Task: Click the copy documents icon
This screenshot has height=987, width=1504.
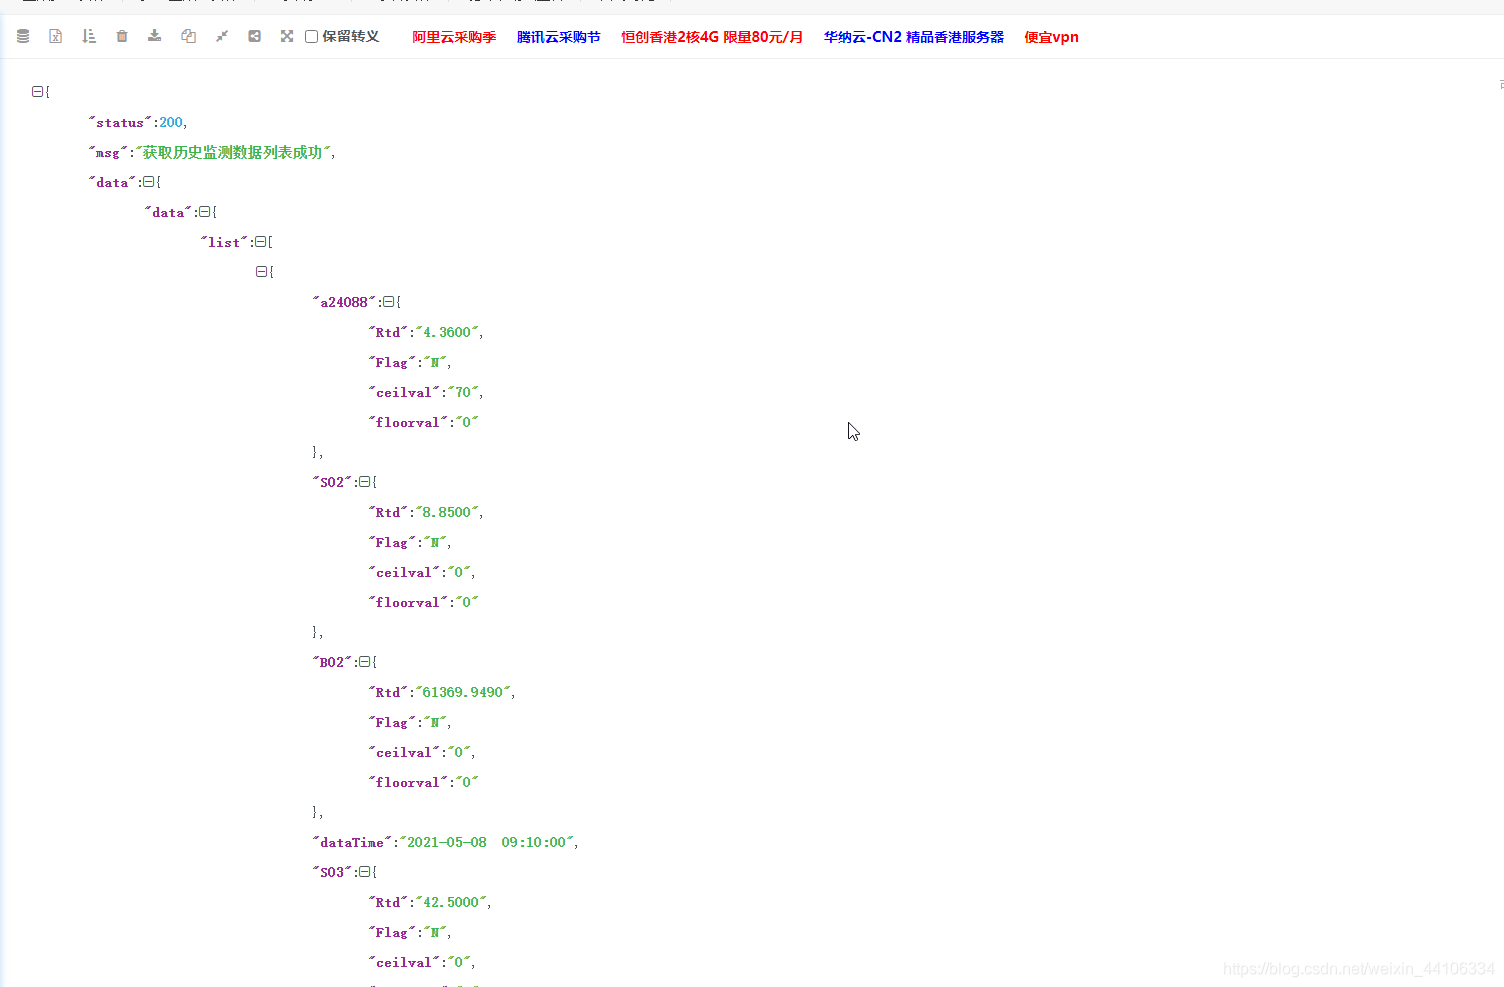Action: (188, 36)
